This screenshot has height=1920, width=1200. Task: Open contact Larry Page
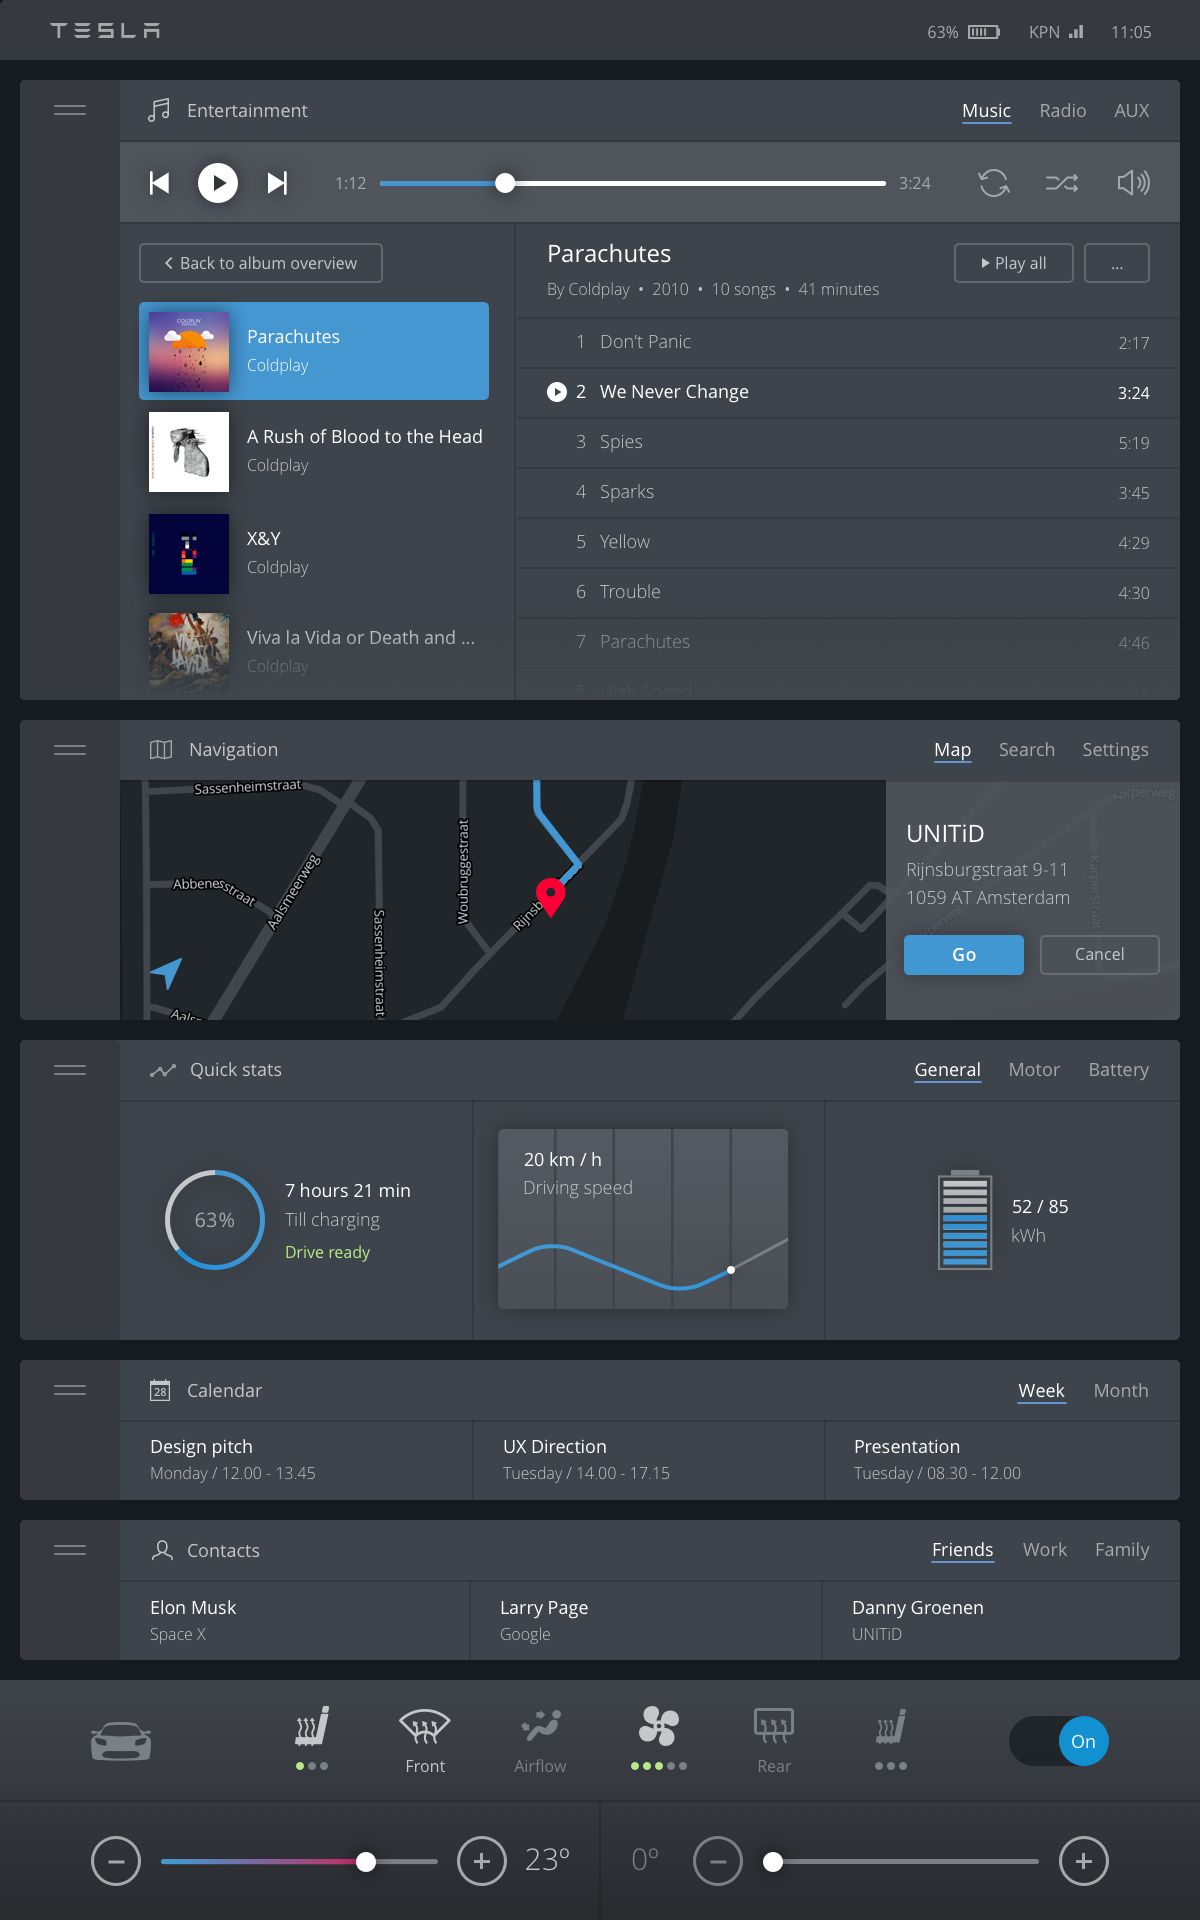tap(646, 1620)
